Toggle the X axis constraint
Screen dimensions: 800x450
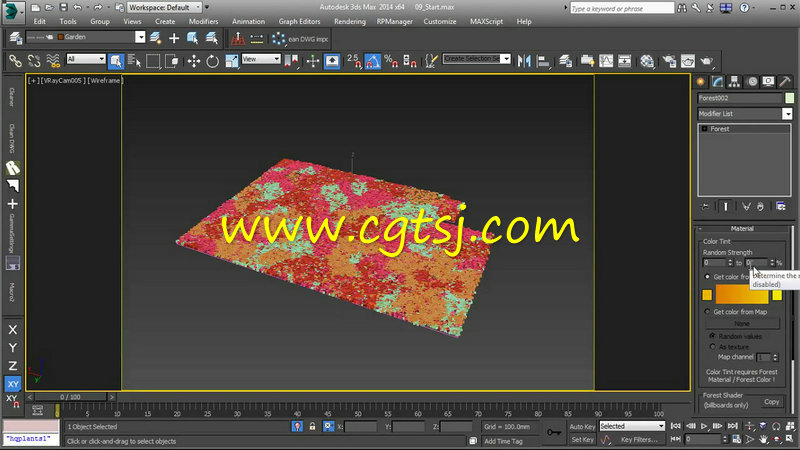point(13,330)
